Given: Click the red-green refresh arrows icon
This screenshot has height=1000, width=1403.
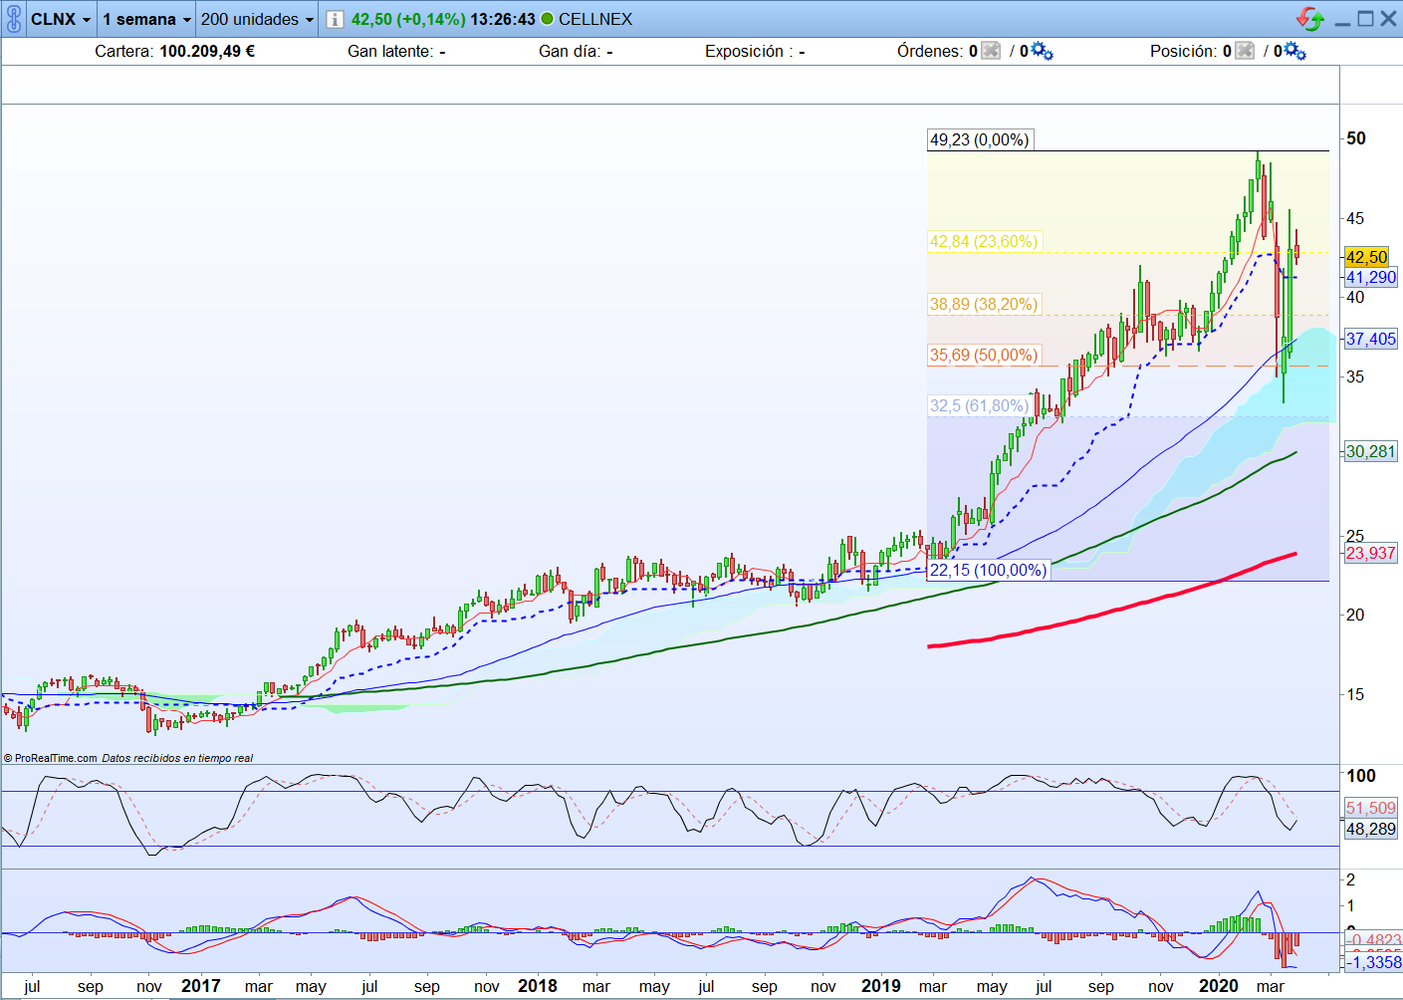Looking at the screenshot, I should (1310, 18).
